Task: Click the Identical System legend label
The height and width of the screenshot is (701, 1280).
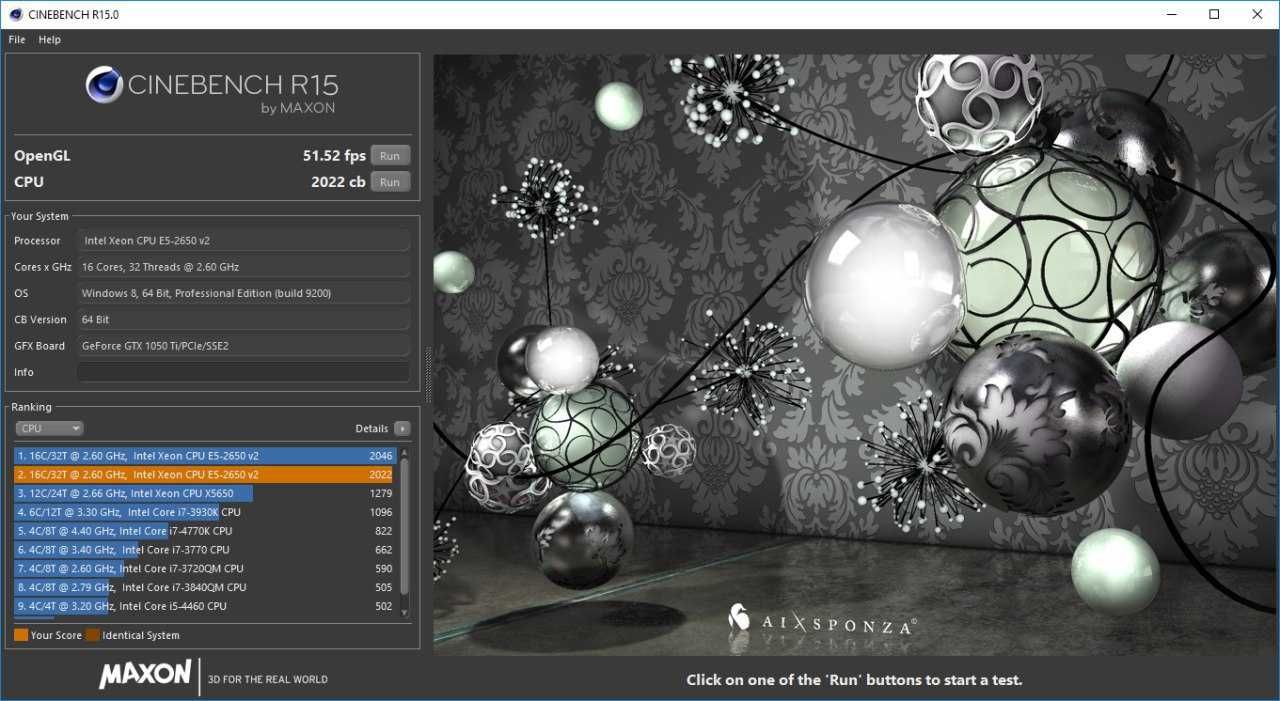Action: 141,635
